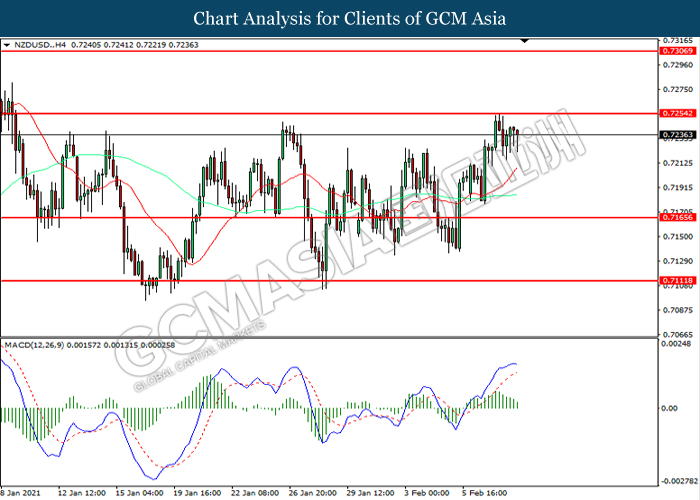Click the 0.72960 price scale label

pos(676,65)
